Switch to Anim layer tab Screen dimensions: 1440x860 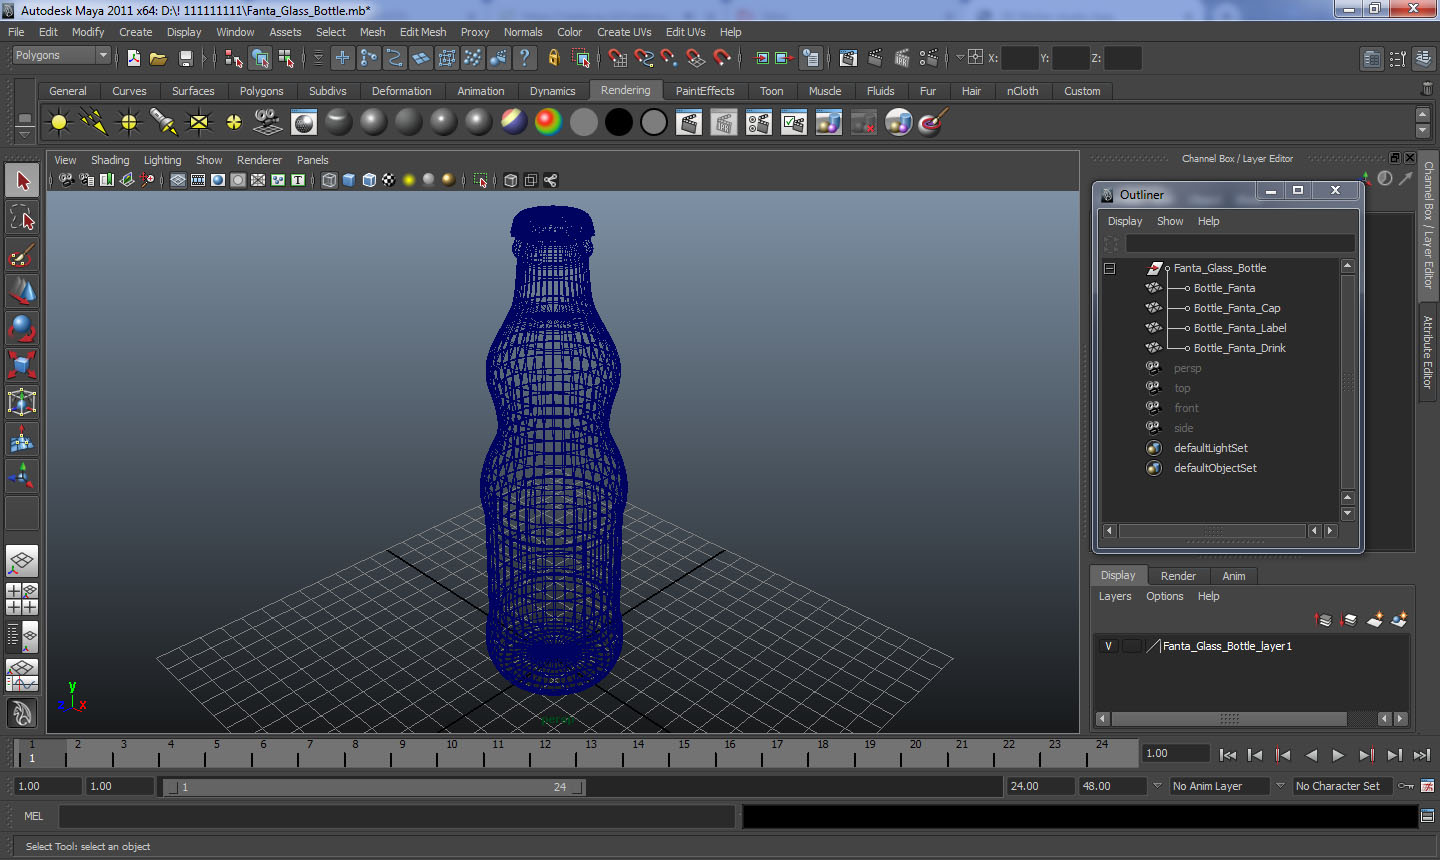click(1234, 576)
